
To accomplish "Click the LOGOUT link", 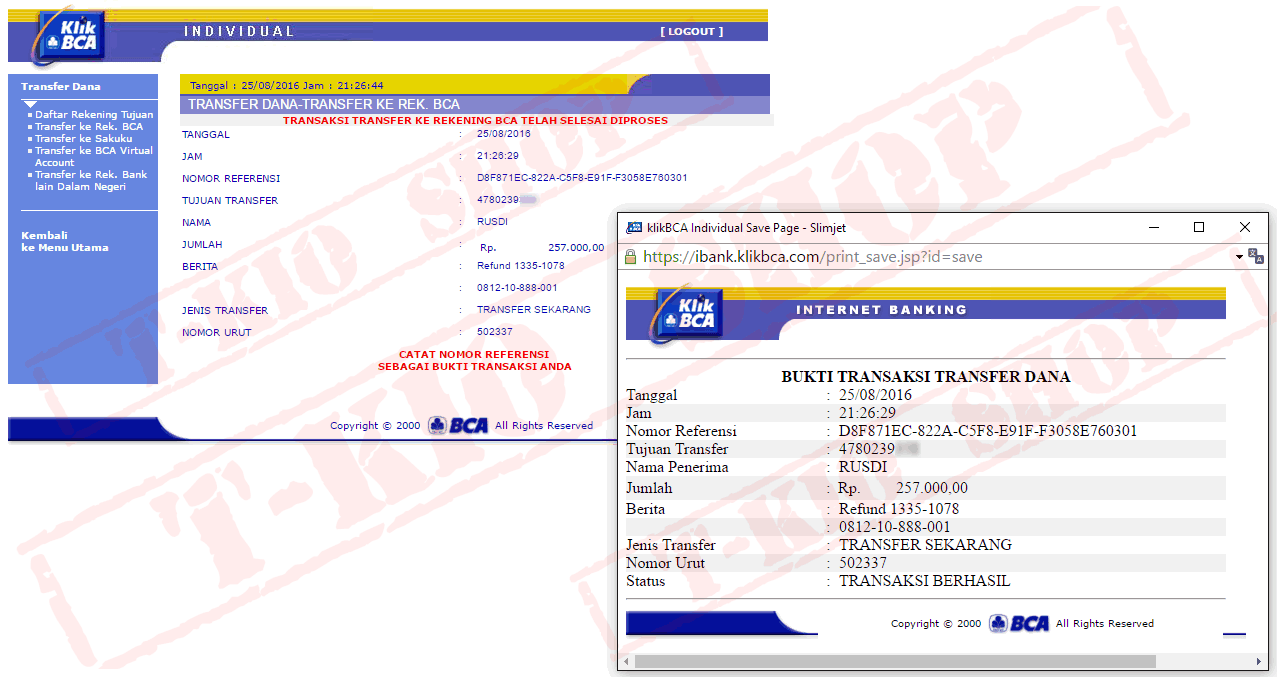I will pos(691,32).
